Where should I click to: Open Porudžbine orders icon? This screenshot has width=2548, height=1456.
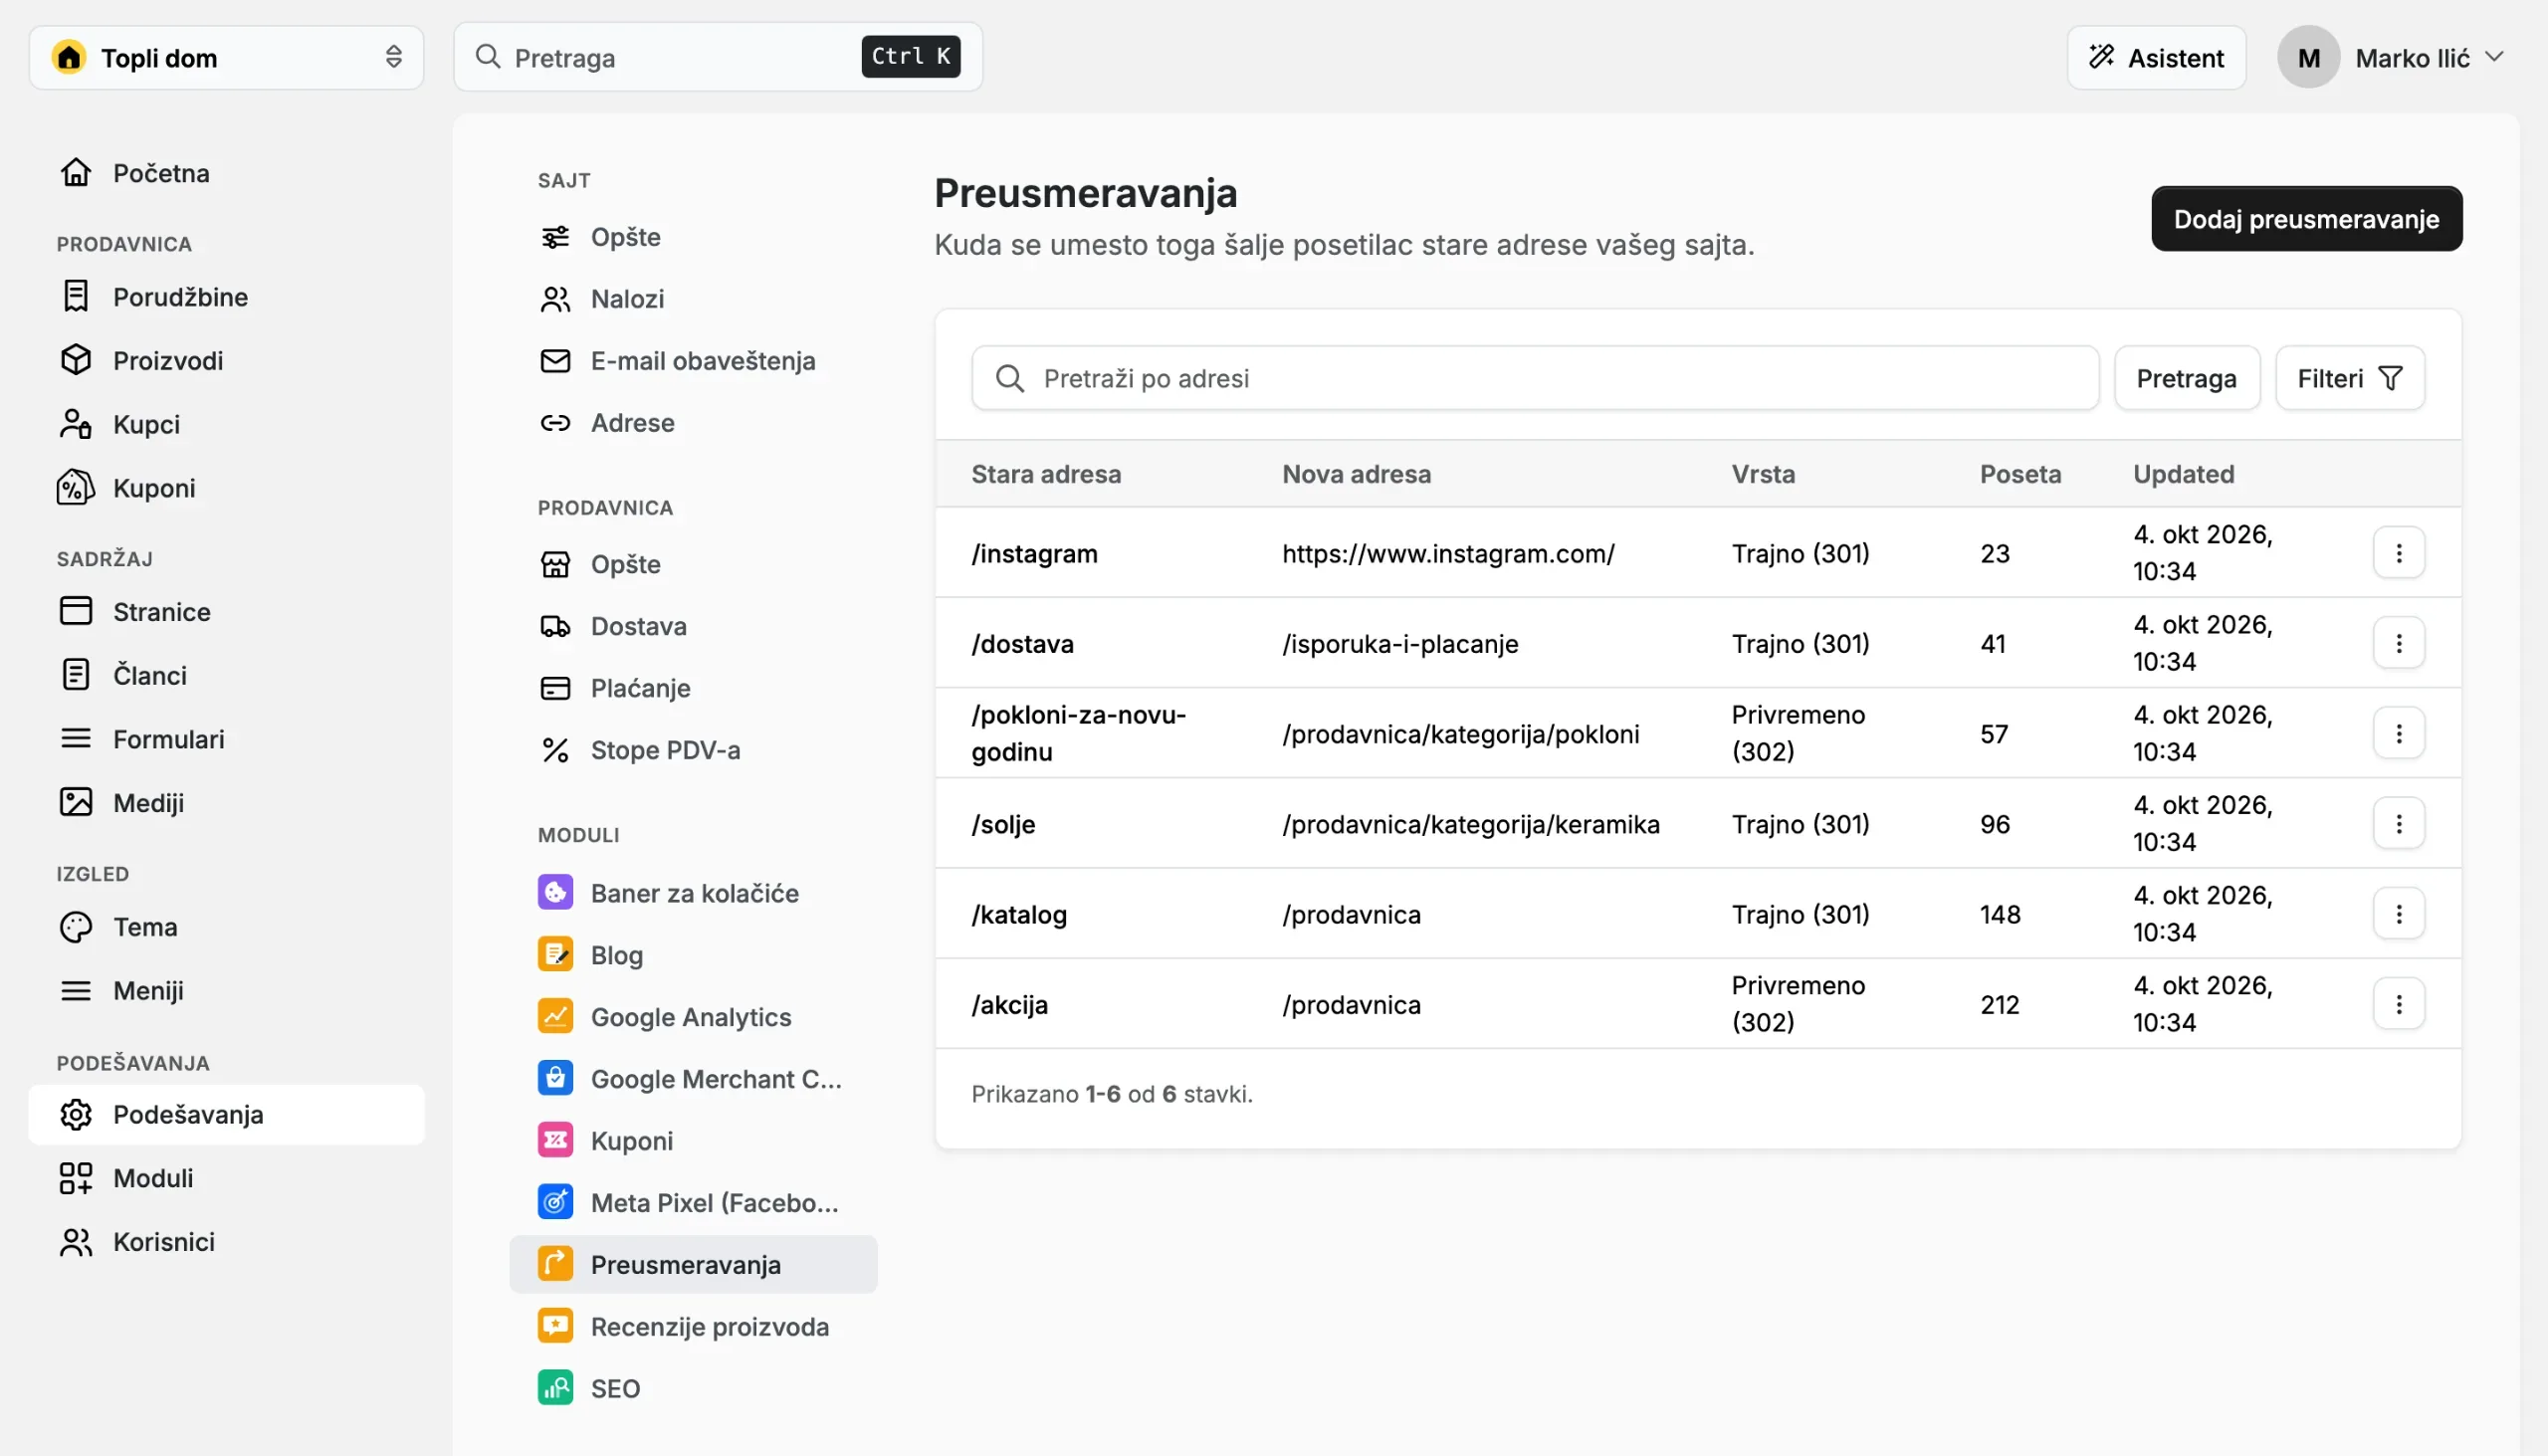coord(76,296)
